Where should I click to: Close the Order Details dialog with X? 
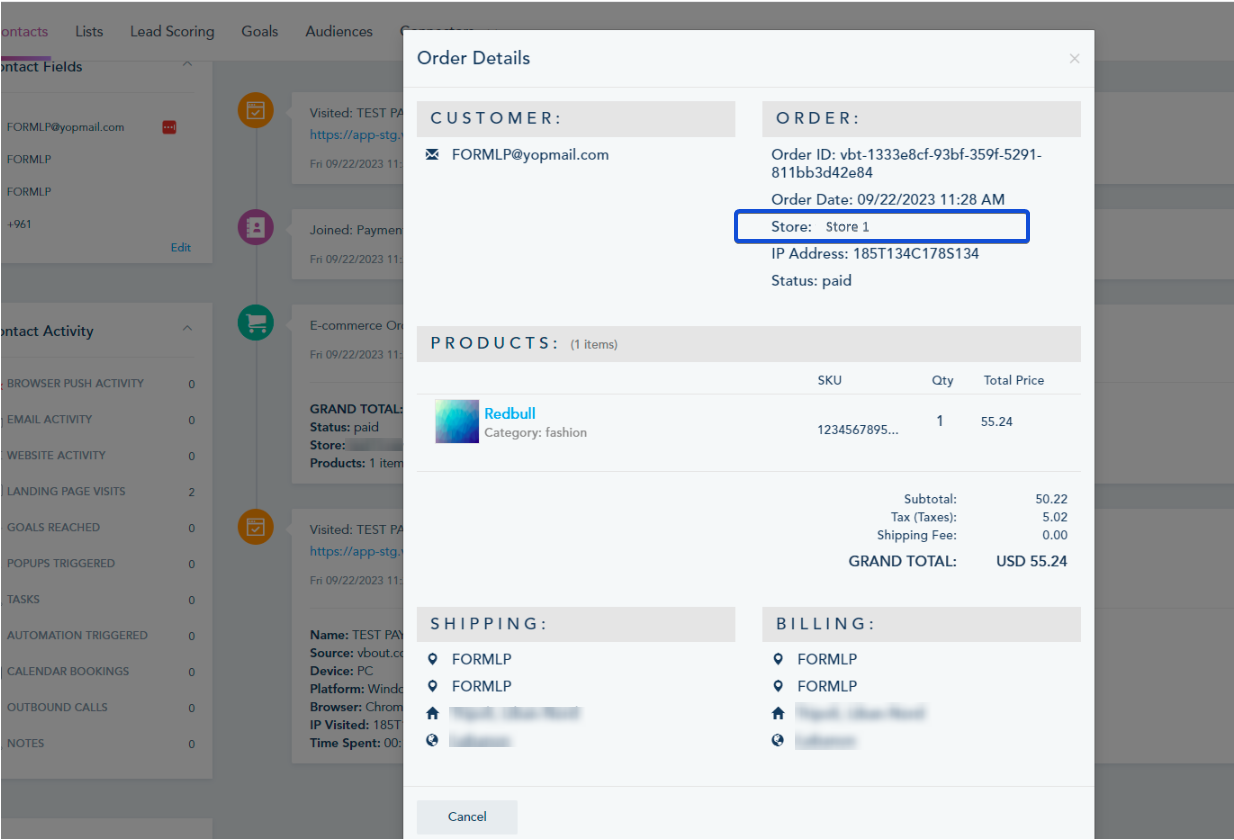(1074, 59)
